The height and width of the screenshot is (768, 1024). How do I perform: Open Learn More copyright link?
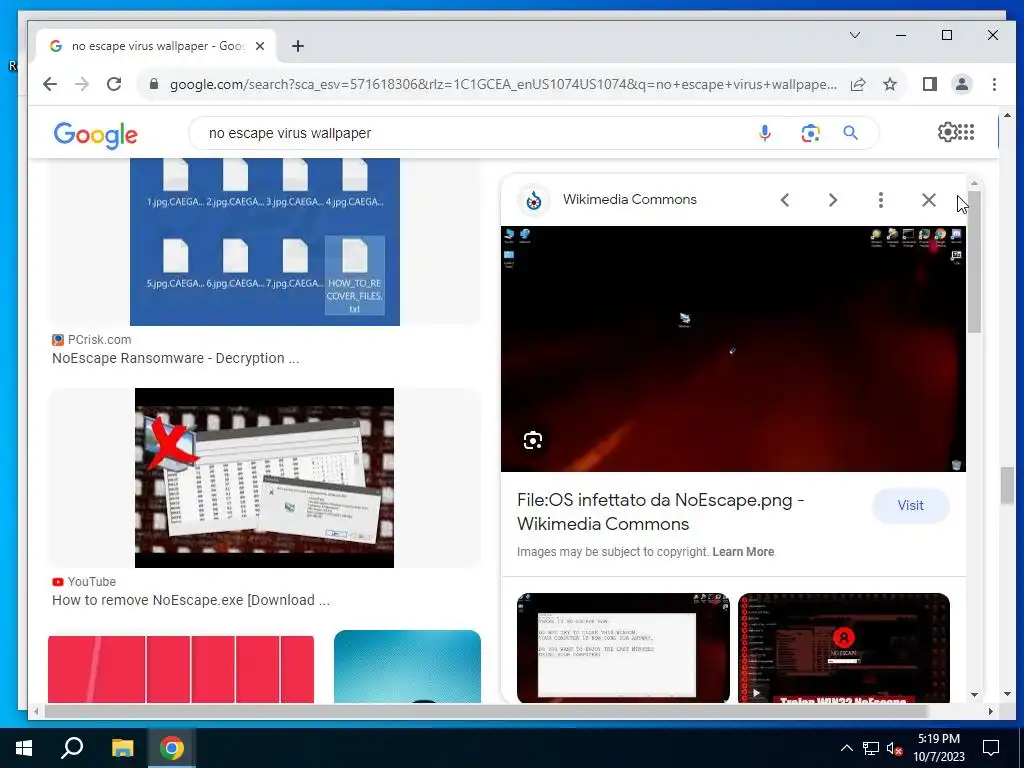click(x=743, y=552)
